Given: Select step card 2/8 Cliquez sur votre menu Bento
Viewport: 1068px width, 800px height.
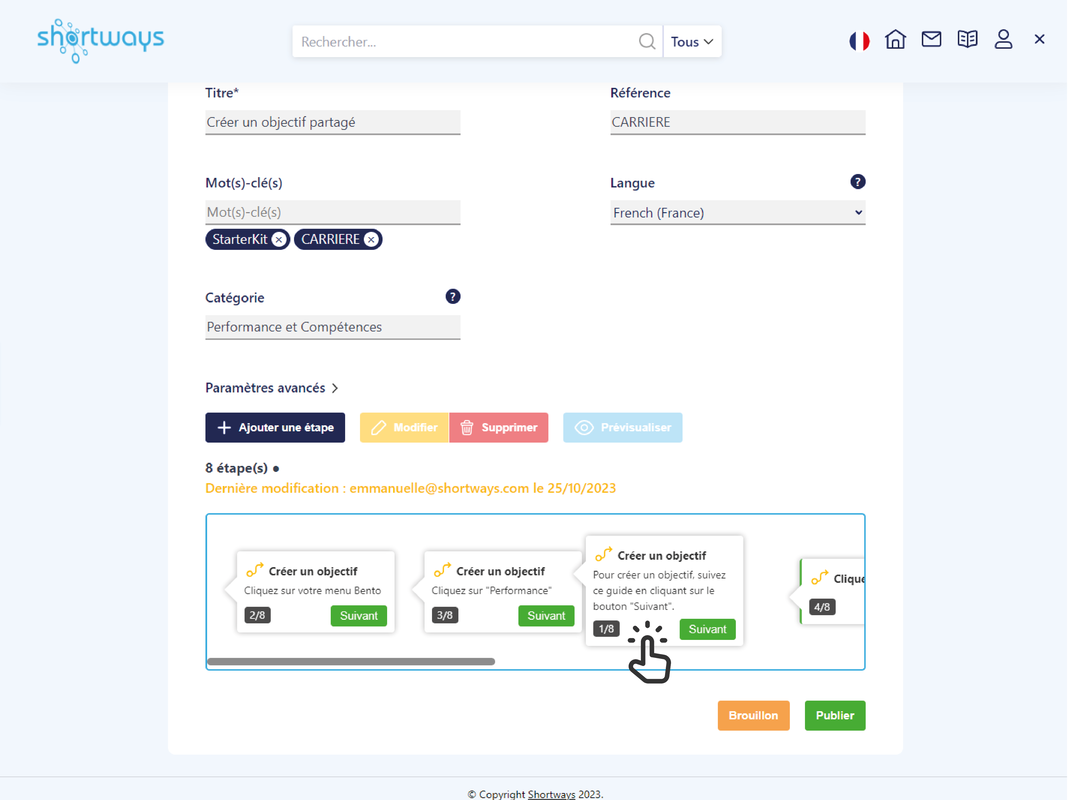Looking at the screenshot, I should coord(315,592).
